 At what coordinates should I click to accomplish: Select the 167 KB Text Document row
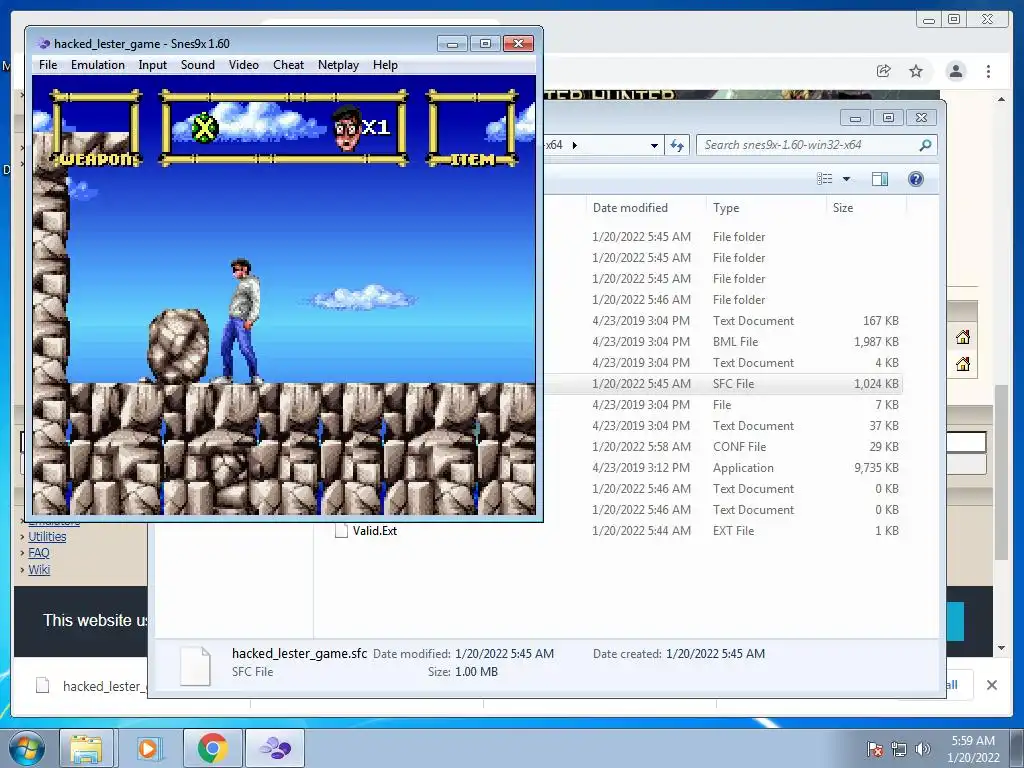point(725,321)
